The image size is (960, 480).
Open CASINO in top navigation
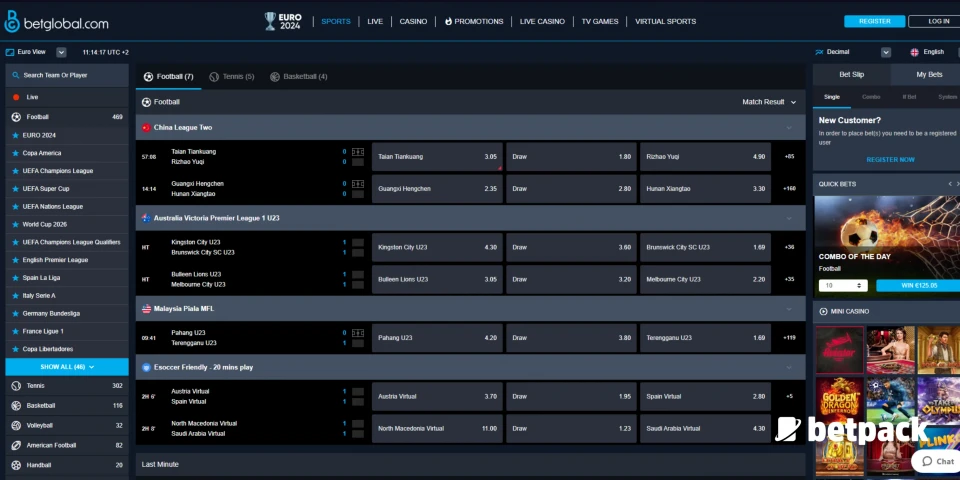pos(413,21)
